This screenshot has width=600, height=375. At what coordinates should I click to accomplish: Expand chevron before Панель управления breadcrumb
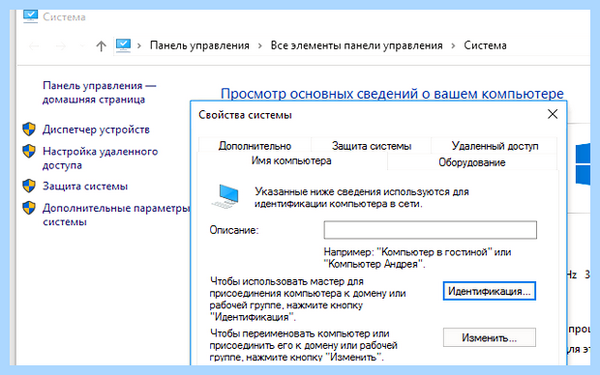click(x=139, y=46)
